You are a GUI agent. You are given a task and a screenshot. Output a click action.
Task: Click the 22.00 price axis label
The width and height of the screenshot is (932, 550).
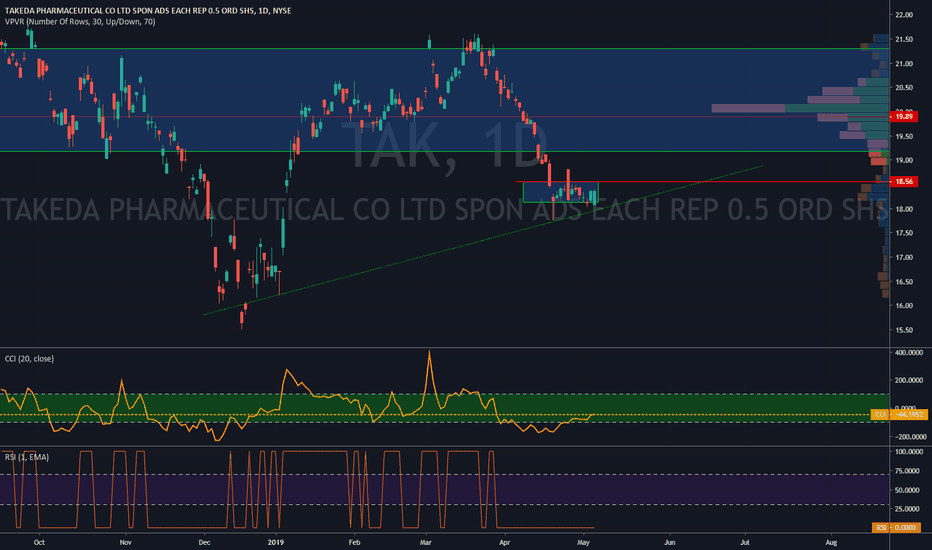904,15
